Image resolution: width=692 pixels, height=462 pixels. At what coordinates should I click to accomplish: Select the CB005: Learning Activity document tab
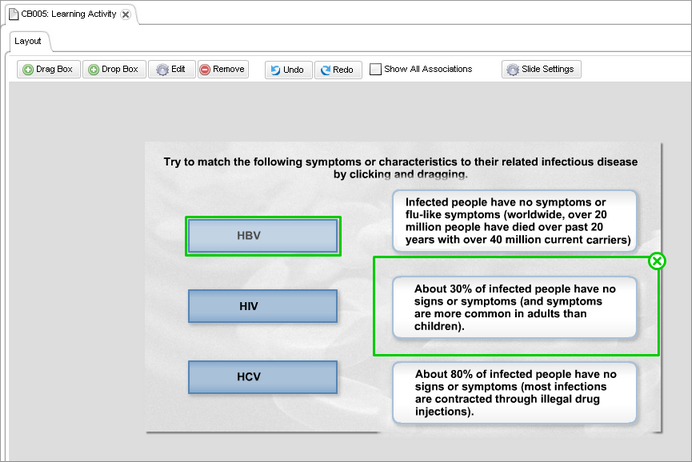(x=68, y=15)
